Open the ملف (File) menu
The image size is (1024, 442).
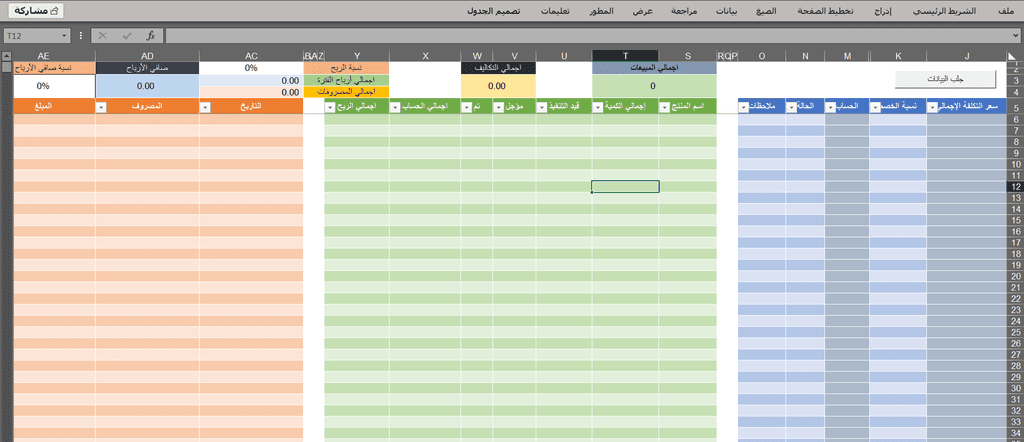(1006, 12)
